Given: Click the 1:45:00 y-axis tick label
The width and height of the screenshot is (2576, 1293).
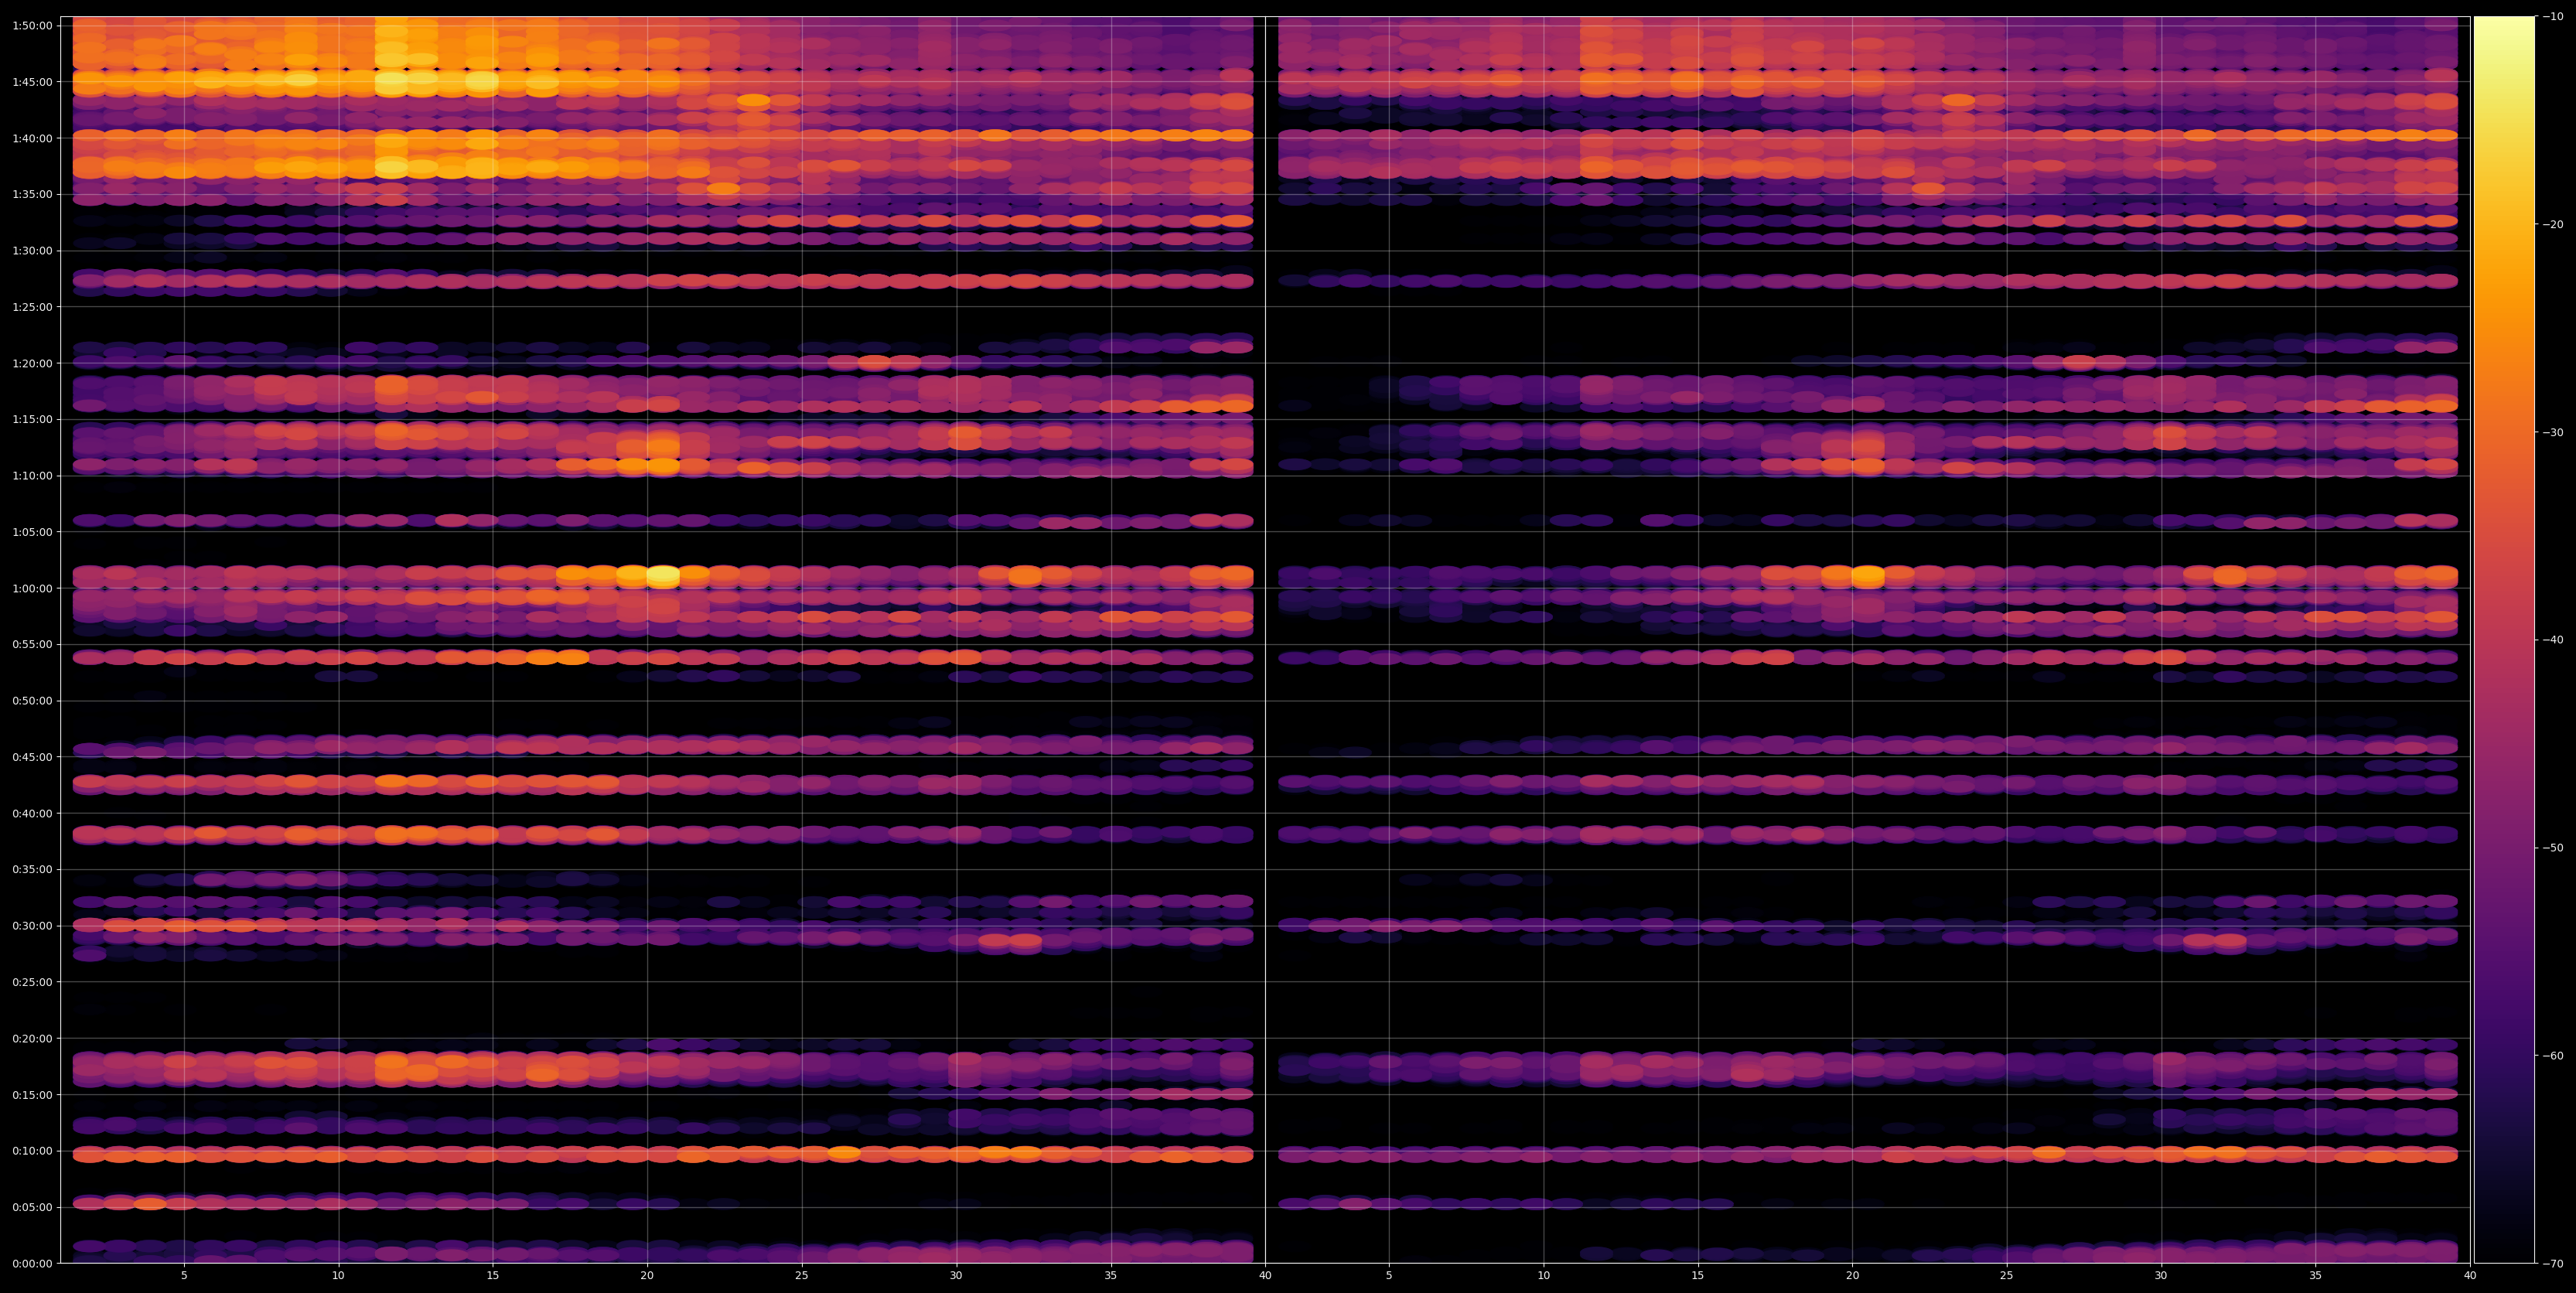Looking at the screenshot, I should click(32, 82).
